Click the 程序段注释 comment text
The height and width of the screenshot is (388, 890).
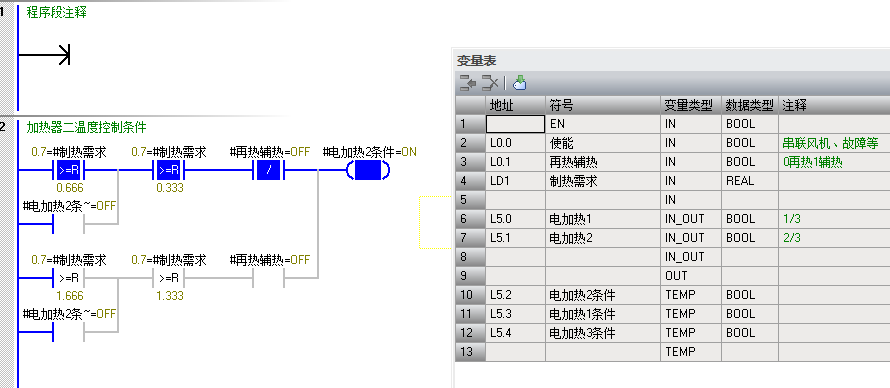57,12
